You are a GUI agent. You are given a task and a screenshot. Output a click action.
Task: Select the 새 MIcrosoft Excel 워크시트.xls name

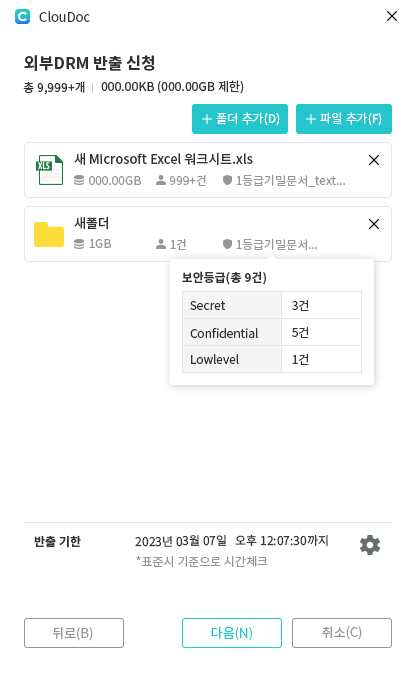click(164, 159)
